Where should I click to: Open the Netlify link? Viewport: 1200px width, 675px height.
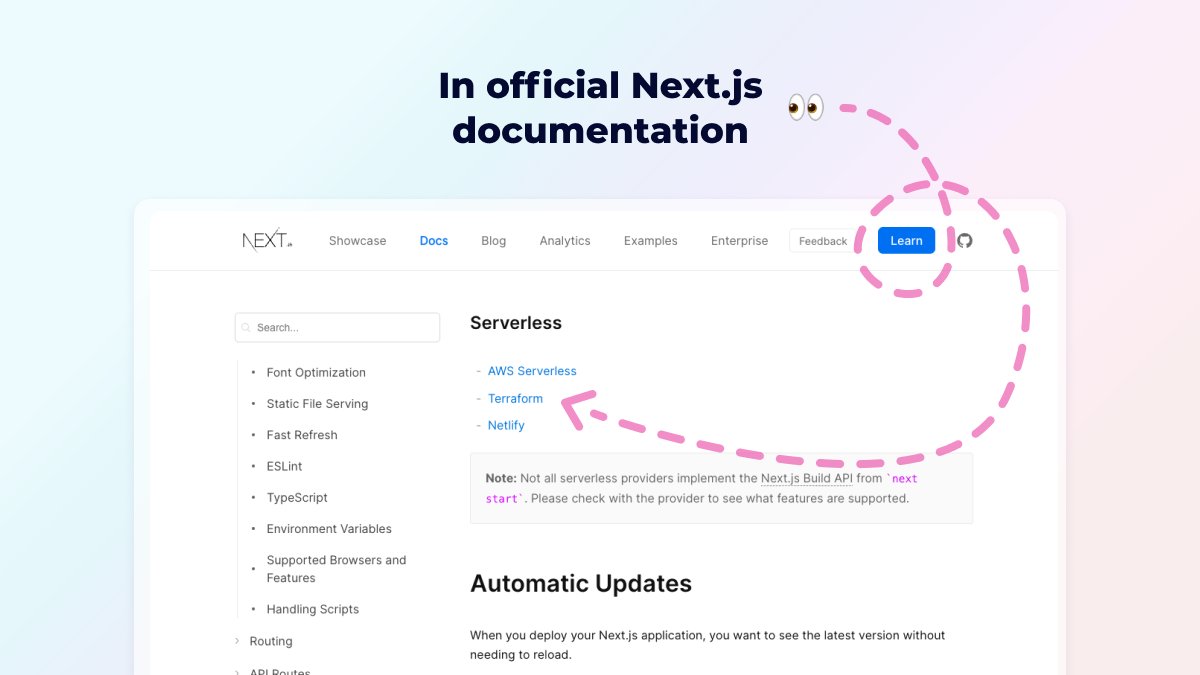[506, 425]
